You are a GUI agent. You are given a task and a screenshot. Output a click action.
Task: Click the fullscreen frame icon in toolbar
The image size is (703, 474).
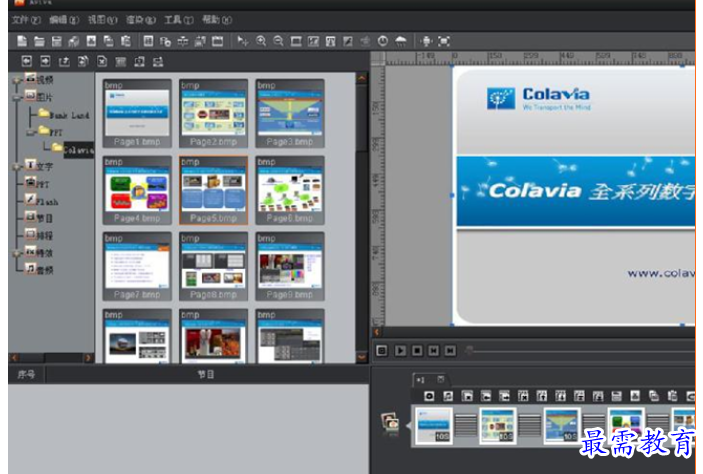coord(443,41)
